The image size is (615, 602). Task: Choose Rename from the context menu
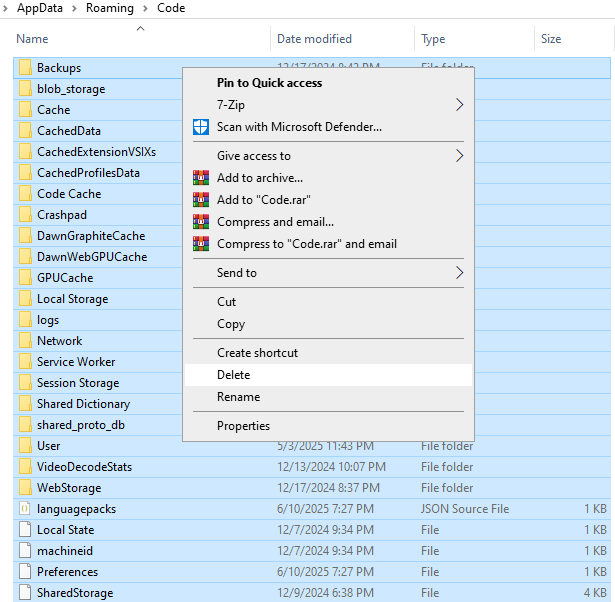point(238,397)
